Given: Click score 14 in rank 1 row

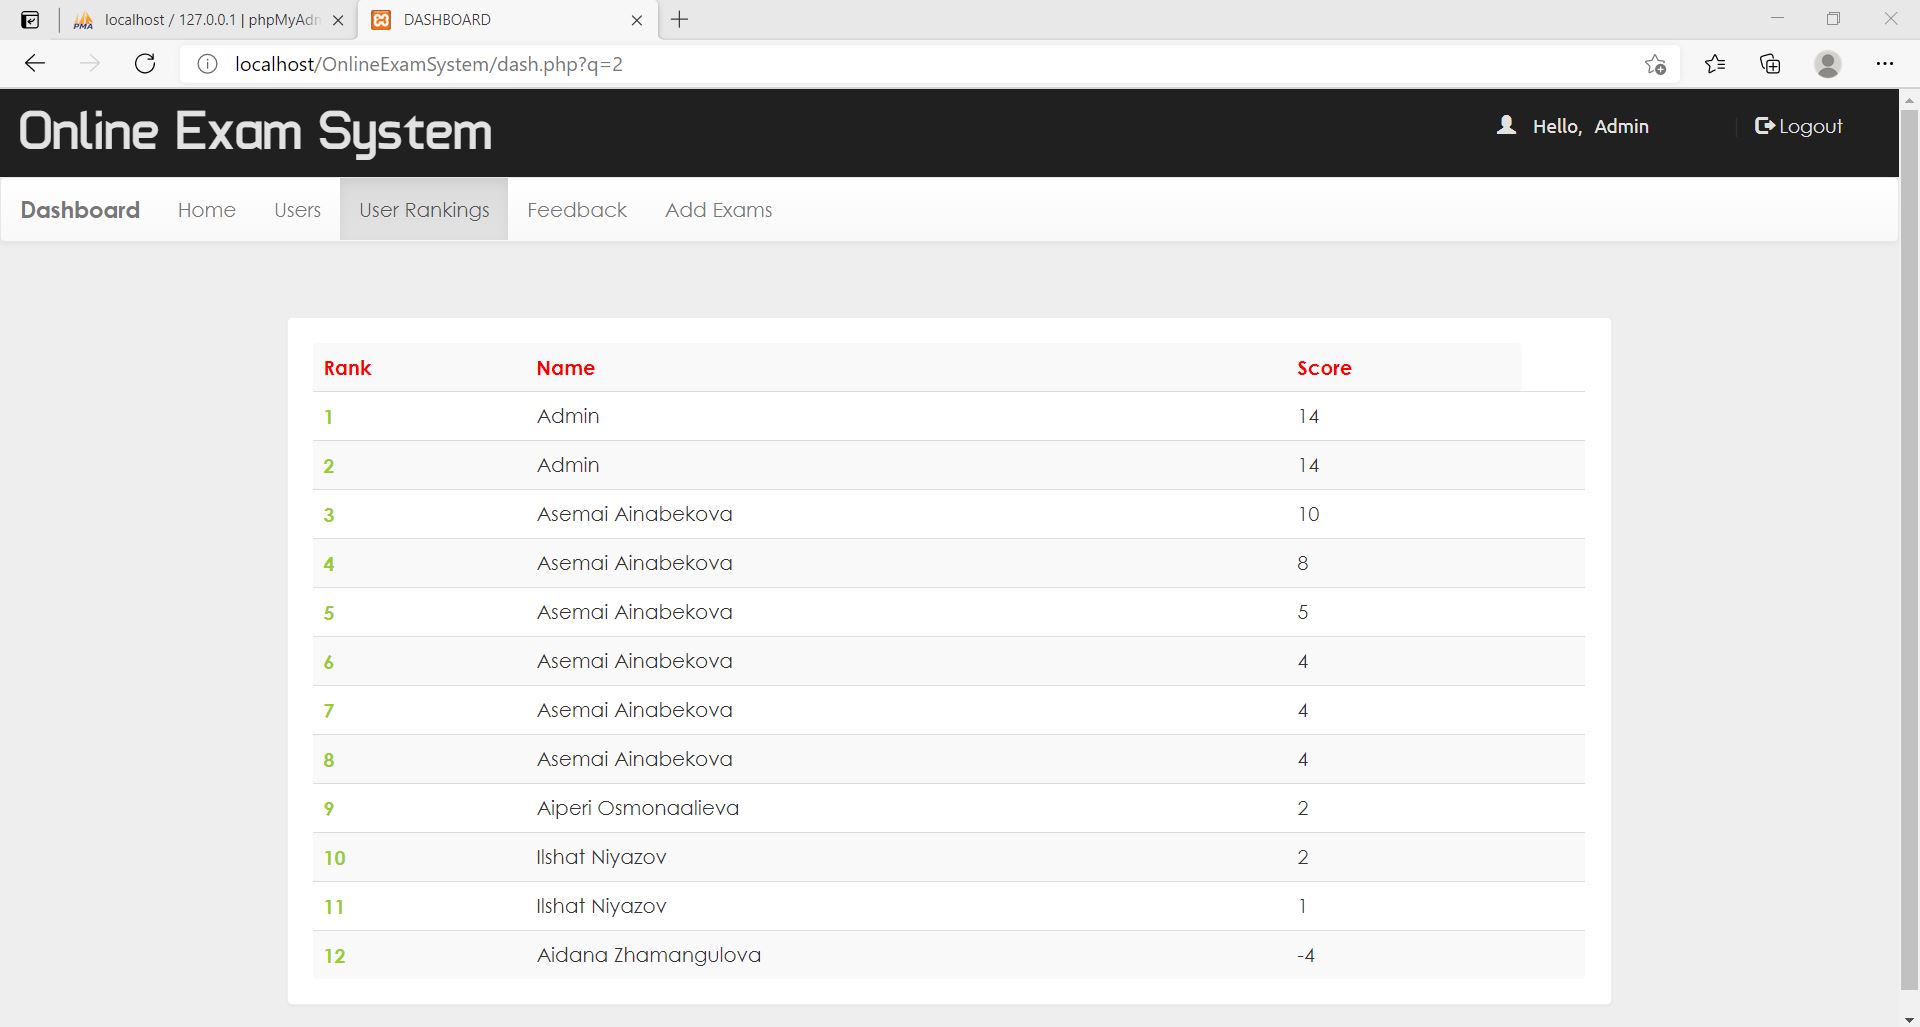Looking at the screenshot, I should click(x=1309, y=416).
